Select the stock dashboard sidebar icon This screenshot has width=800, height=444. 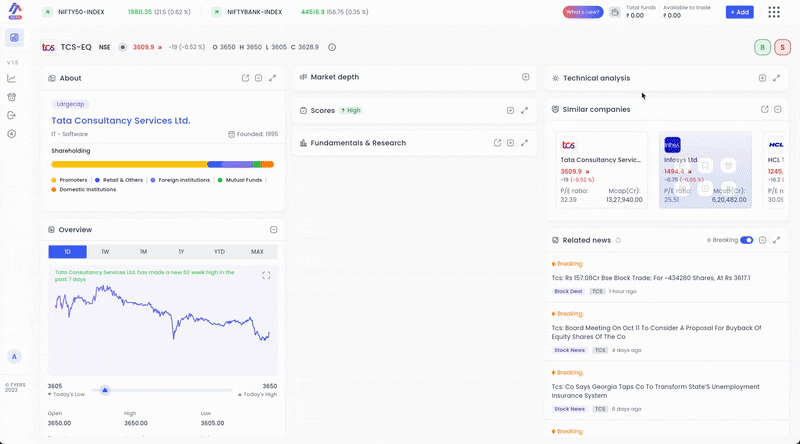pyautogui.click(x=14, y=38)
